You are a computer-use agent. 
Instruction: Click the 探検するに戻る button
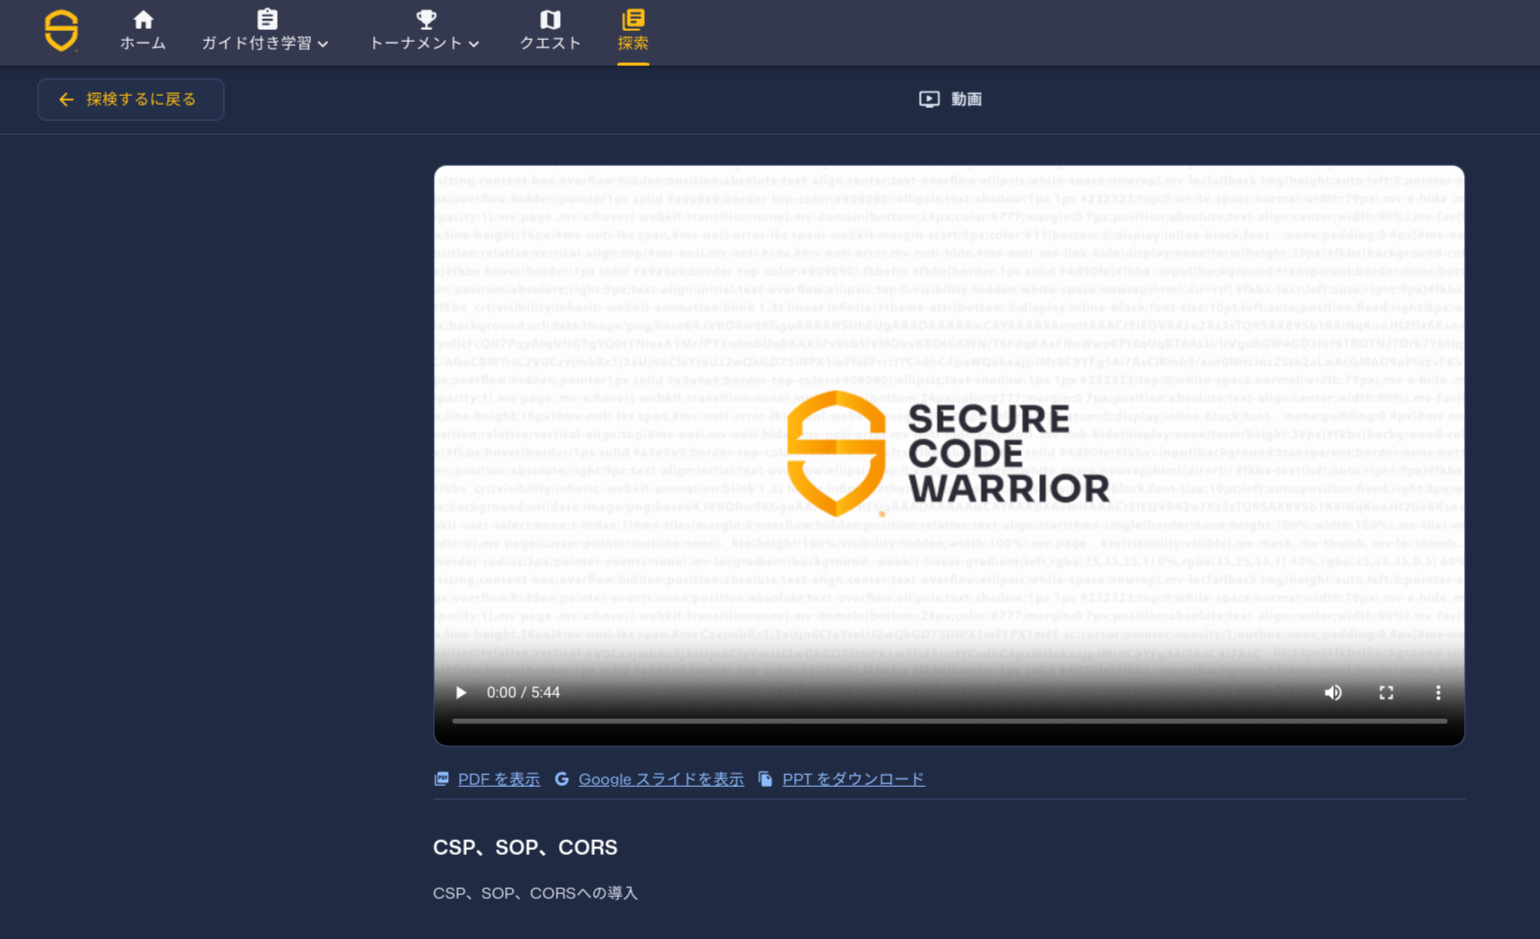click(131, 99)
